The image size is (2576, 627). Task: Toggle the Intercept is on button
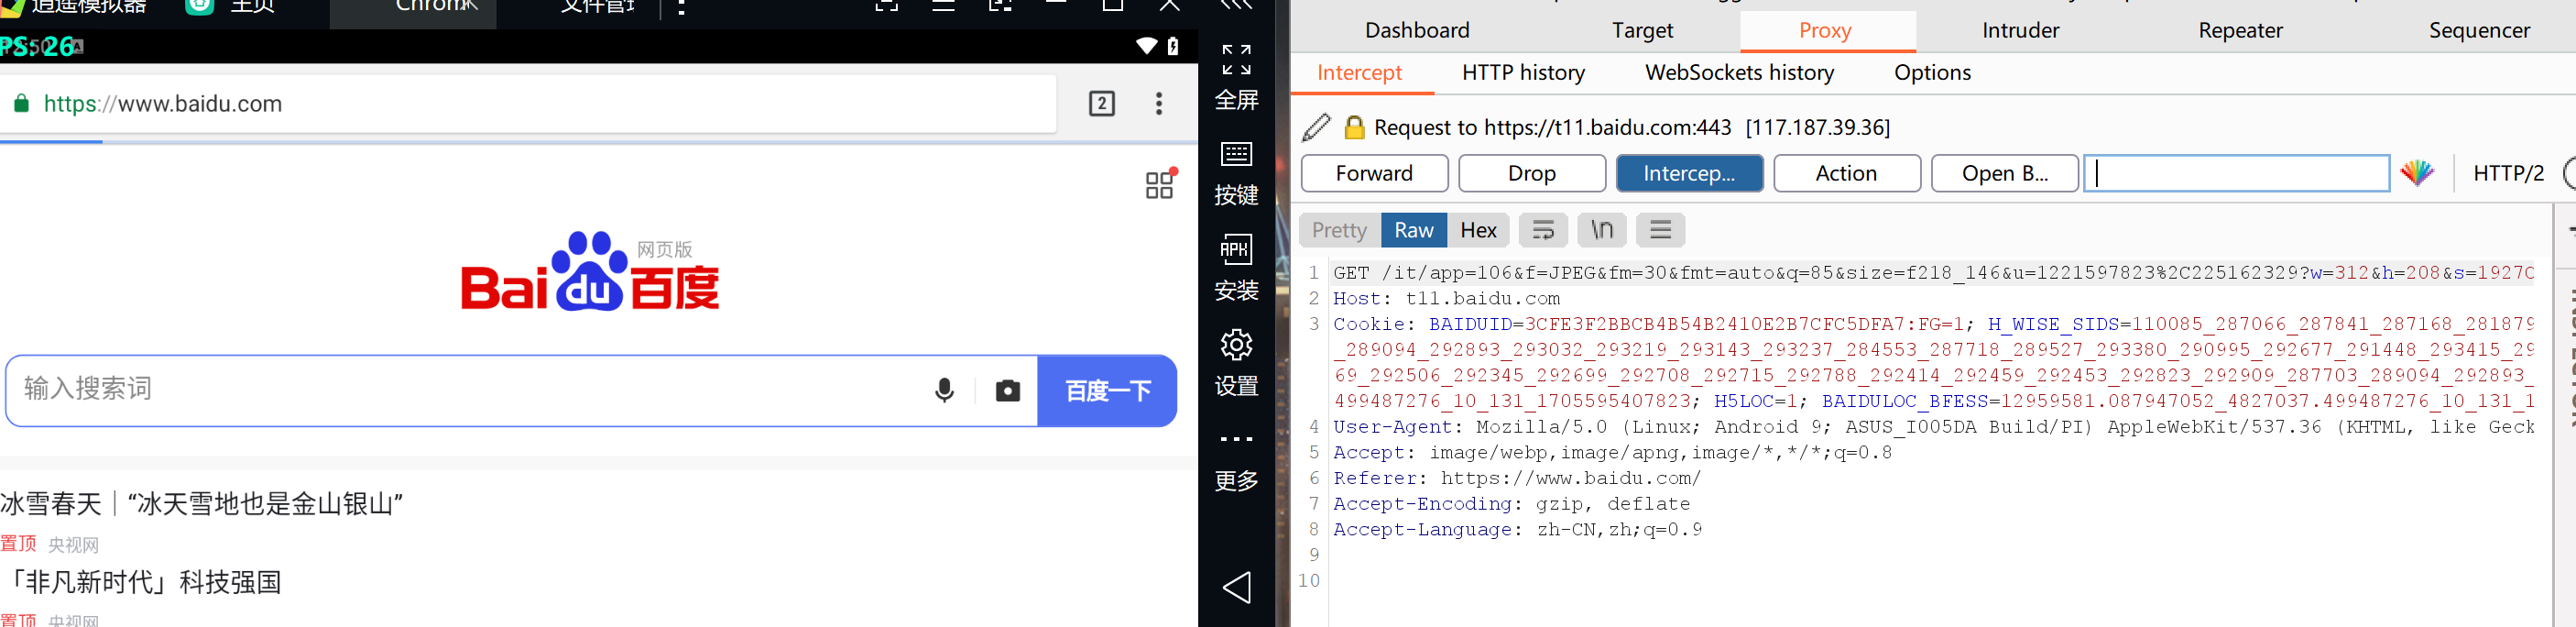point(1689,173)
